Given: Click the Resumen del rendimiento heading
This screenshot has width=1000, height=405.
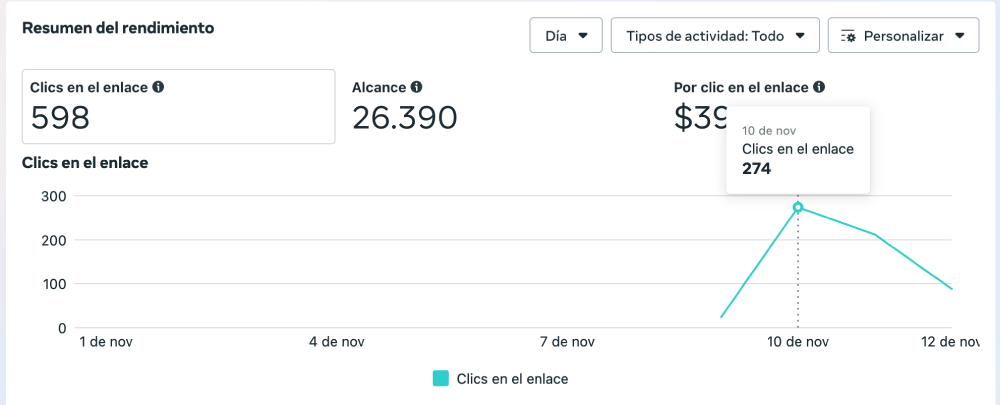Looking at the screenshot, I should (118, 28).
